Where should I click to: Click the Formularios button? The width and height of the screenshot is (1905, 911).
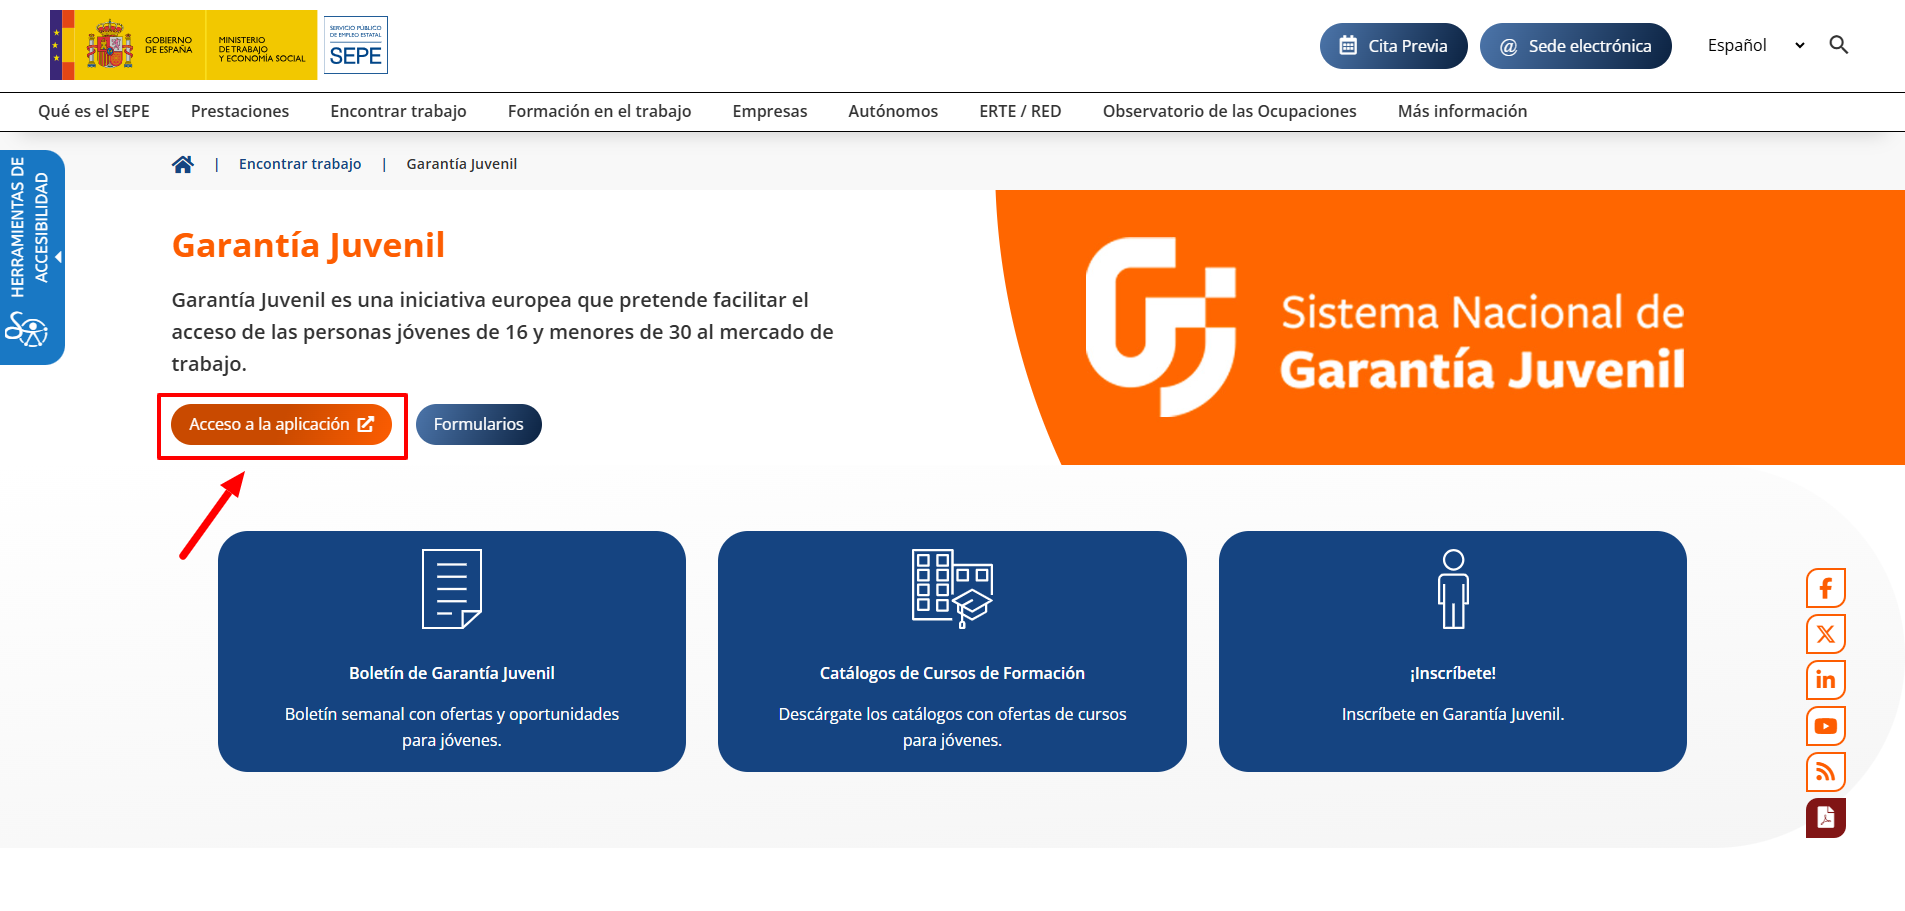tap(478, 424)
